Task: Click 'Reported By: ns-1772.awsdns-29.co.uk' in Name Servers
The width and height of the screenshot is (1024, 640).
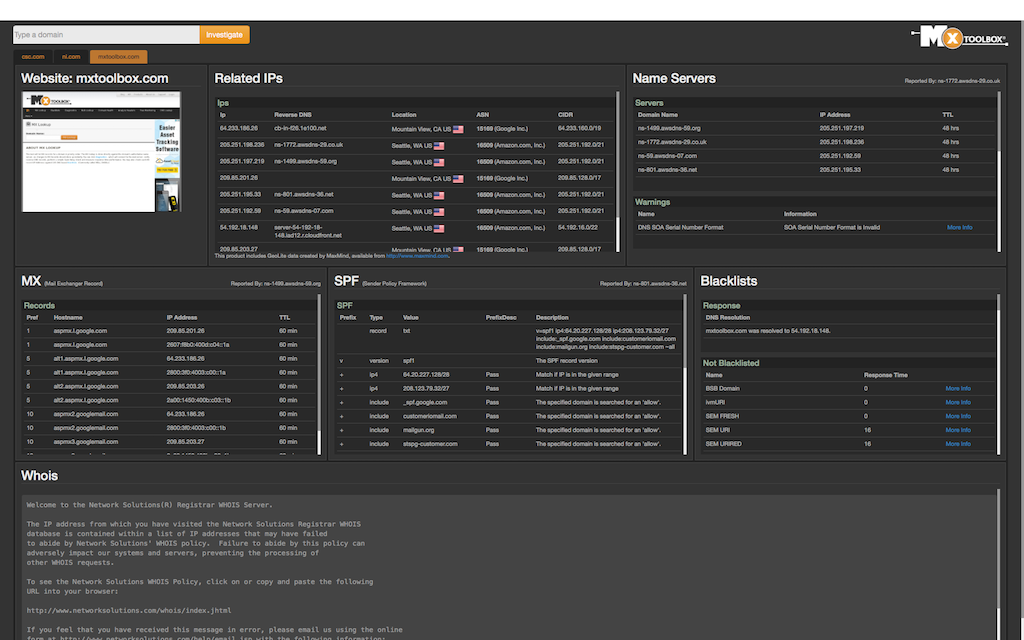Action: pyautogui.click(x=952, y=81)
